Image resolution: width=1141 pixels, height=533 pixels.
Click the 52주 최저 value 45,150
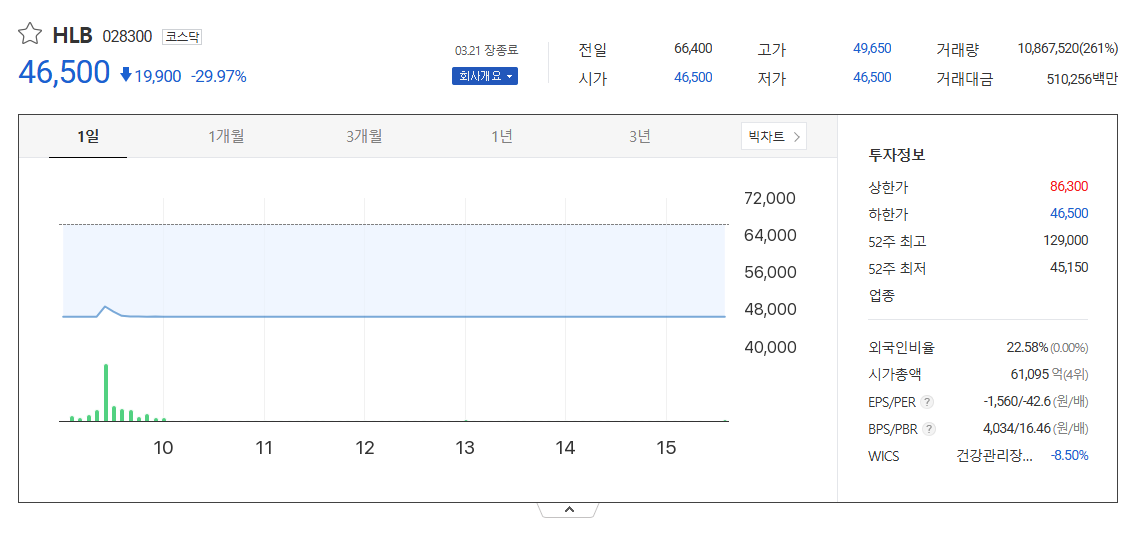pyautogui.click(x=1069, y=267)
